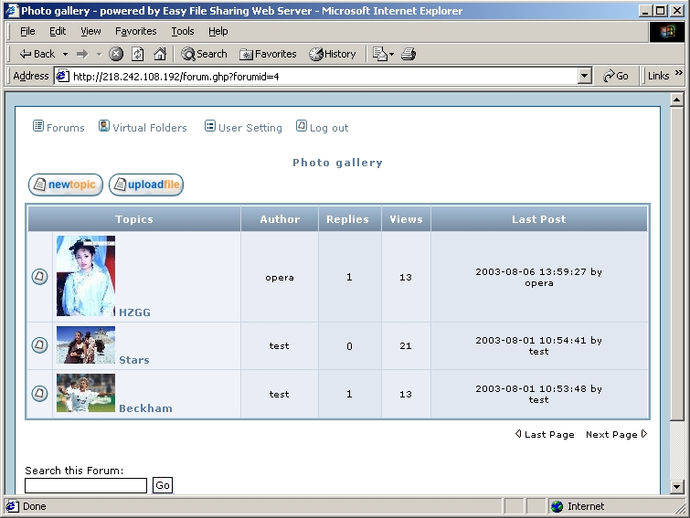Open the Search toolbar button
Screen dimensions: 690x518
point(204,54)
